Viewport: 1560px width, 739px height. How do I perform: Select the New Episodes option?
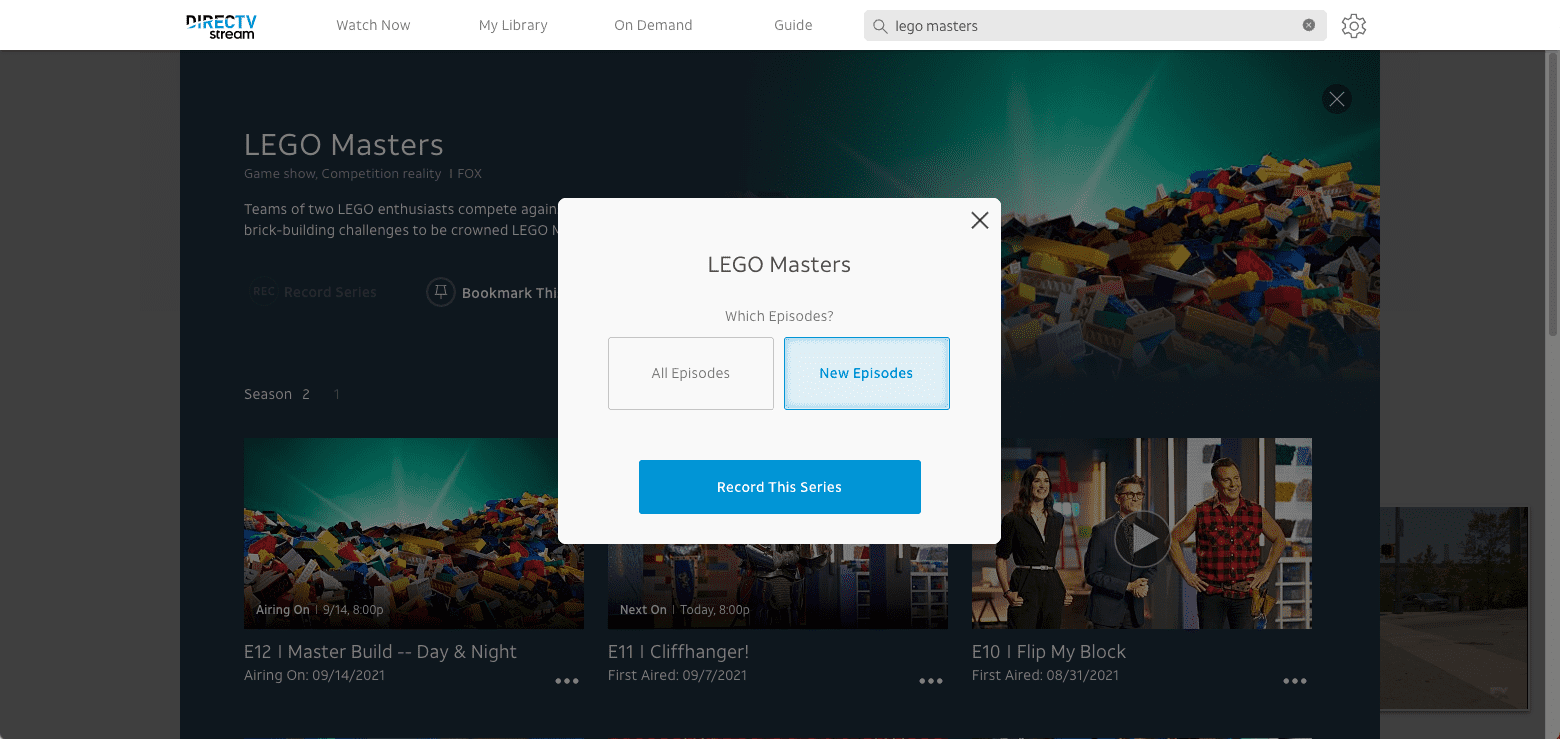(x=867, y=373)
